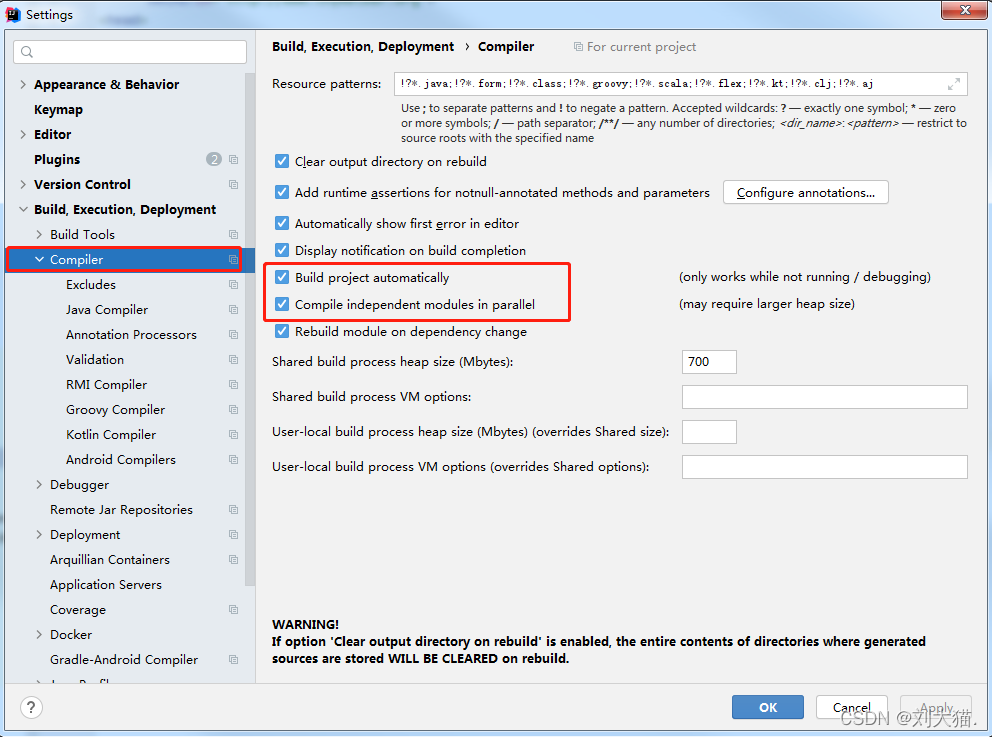
Task: Disable Build project automatically checkbox
Action: click(x=282, y=278)
